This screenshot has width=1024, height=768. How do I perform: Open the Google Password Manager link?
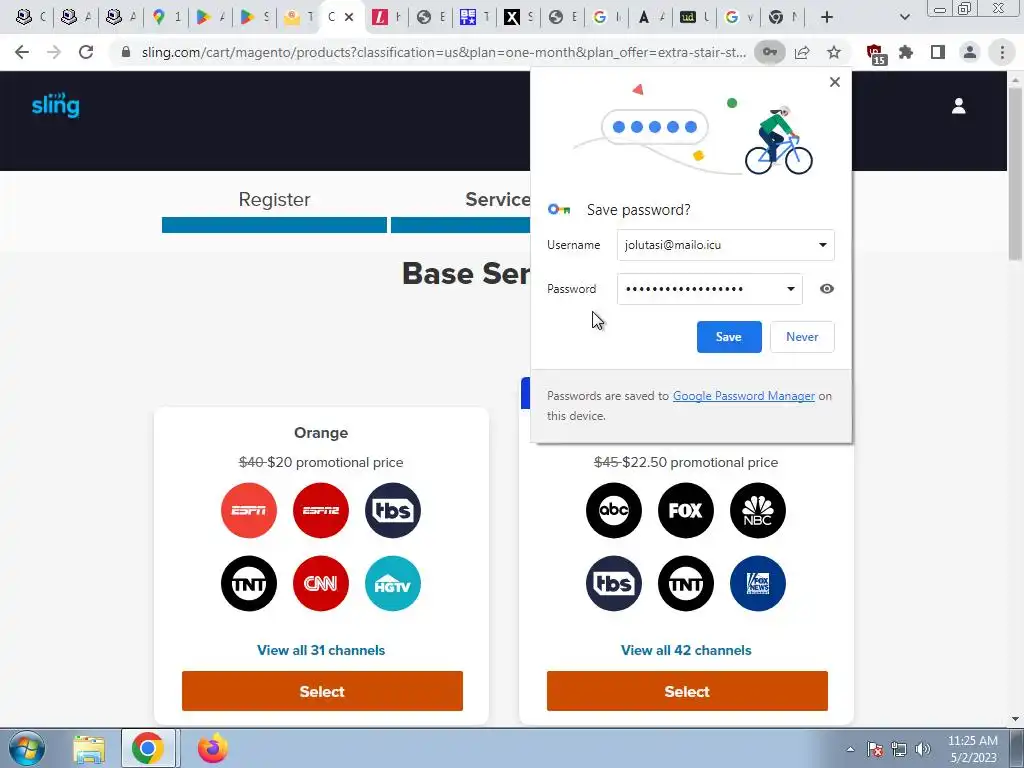tap(744, 396)
